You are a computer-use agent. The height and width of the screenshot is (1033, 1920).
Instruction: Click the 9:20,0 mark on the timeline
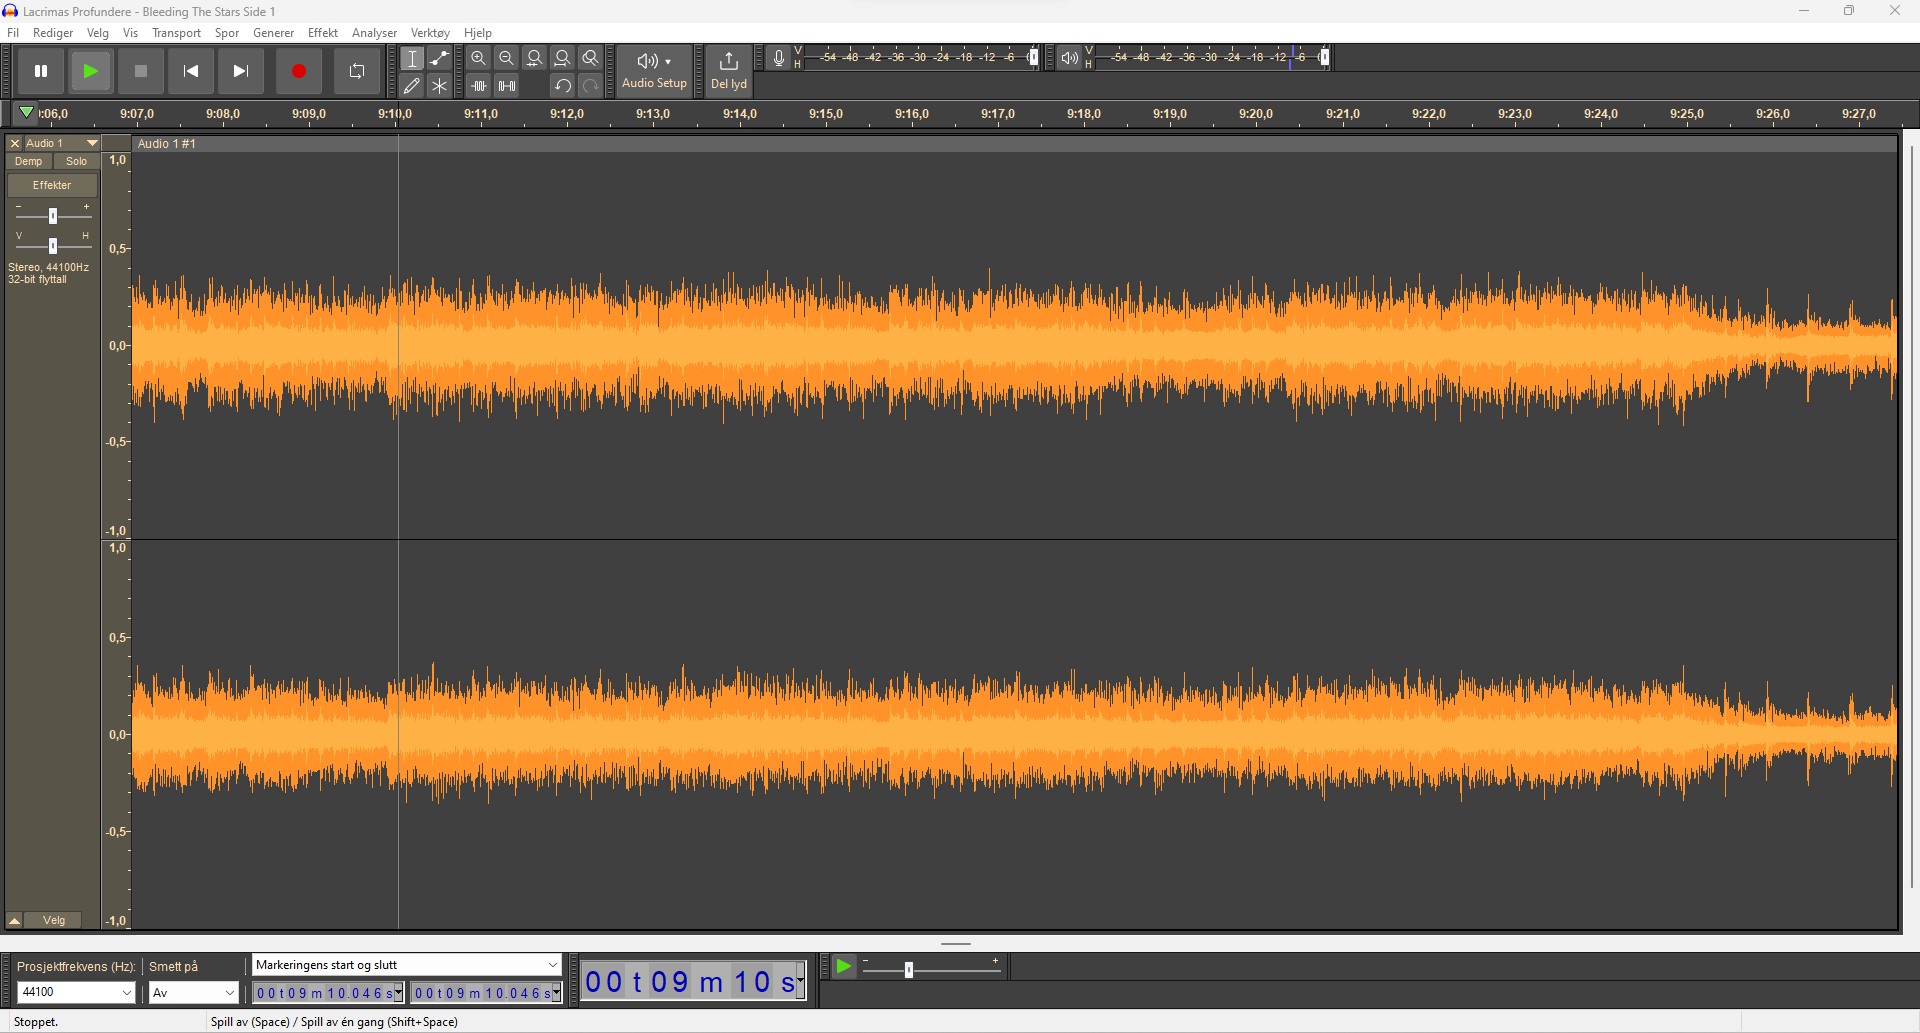[x=1255, y=114]
